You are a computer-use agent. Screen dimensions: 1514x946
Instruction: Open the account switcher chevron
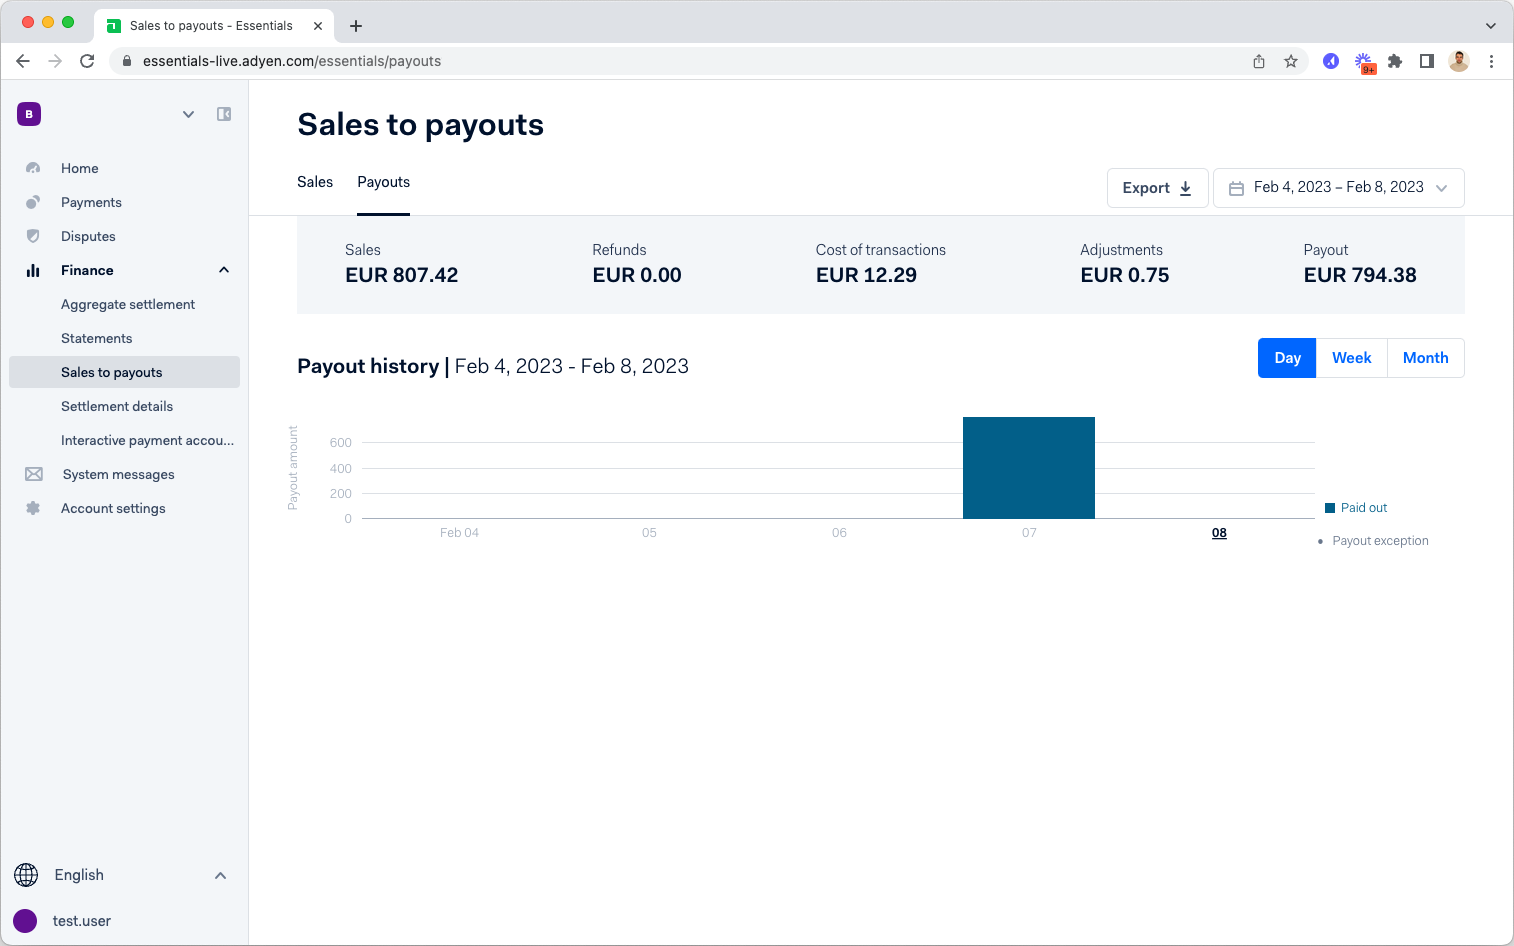tap(188, 114)
